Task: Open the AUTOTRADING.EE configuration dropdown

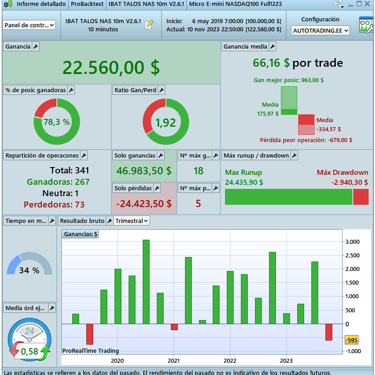Action: [x=320, y=31]
